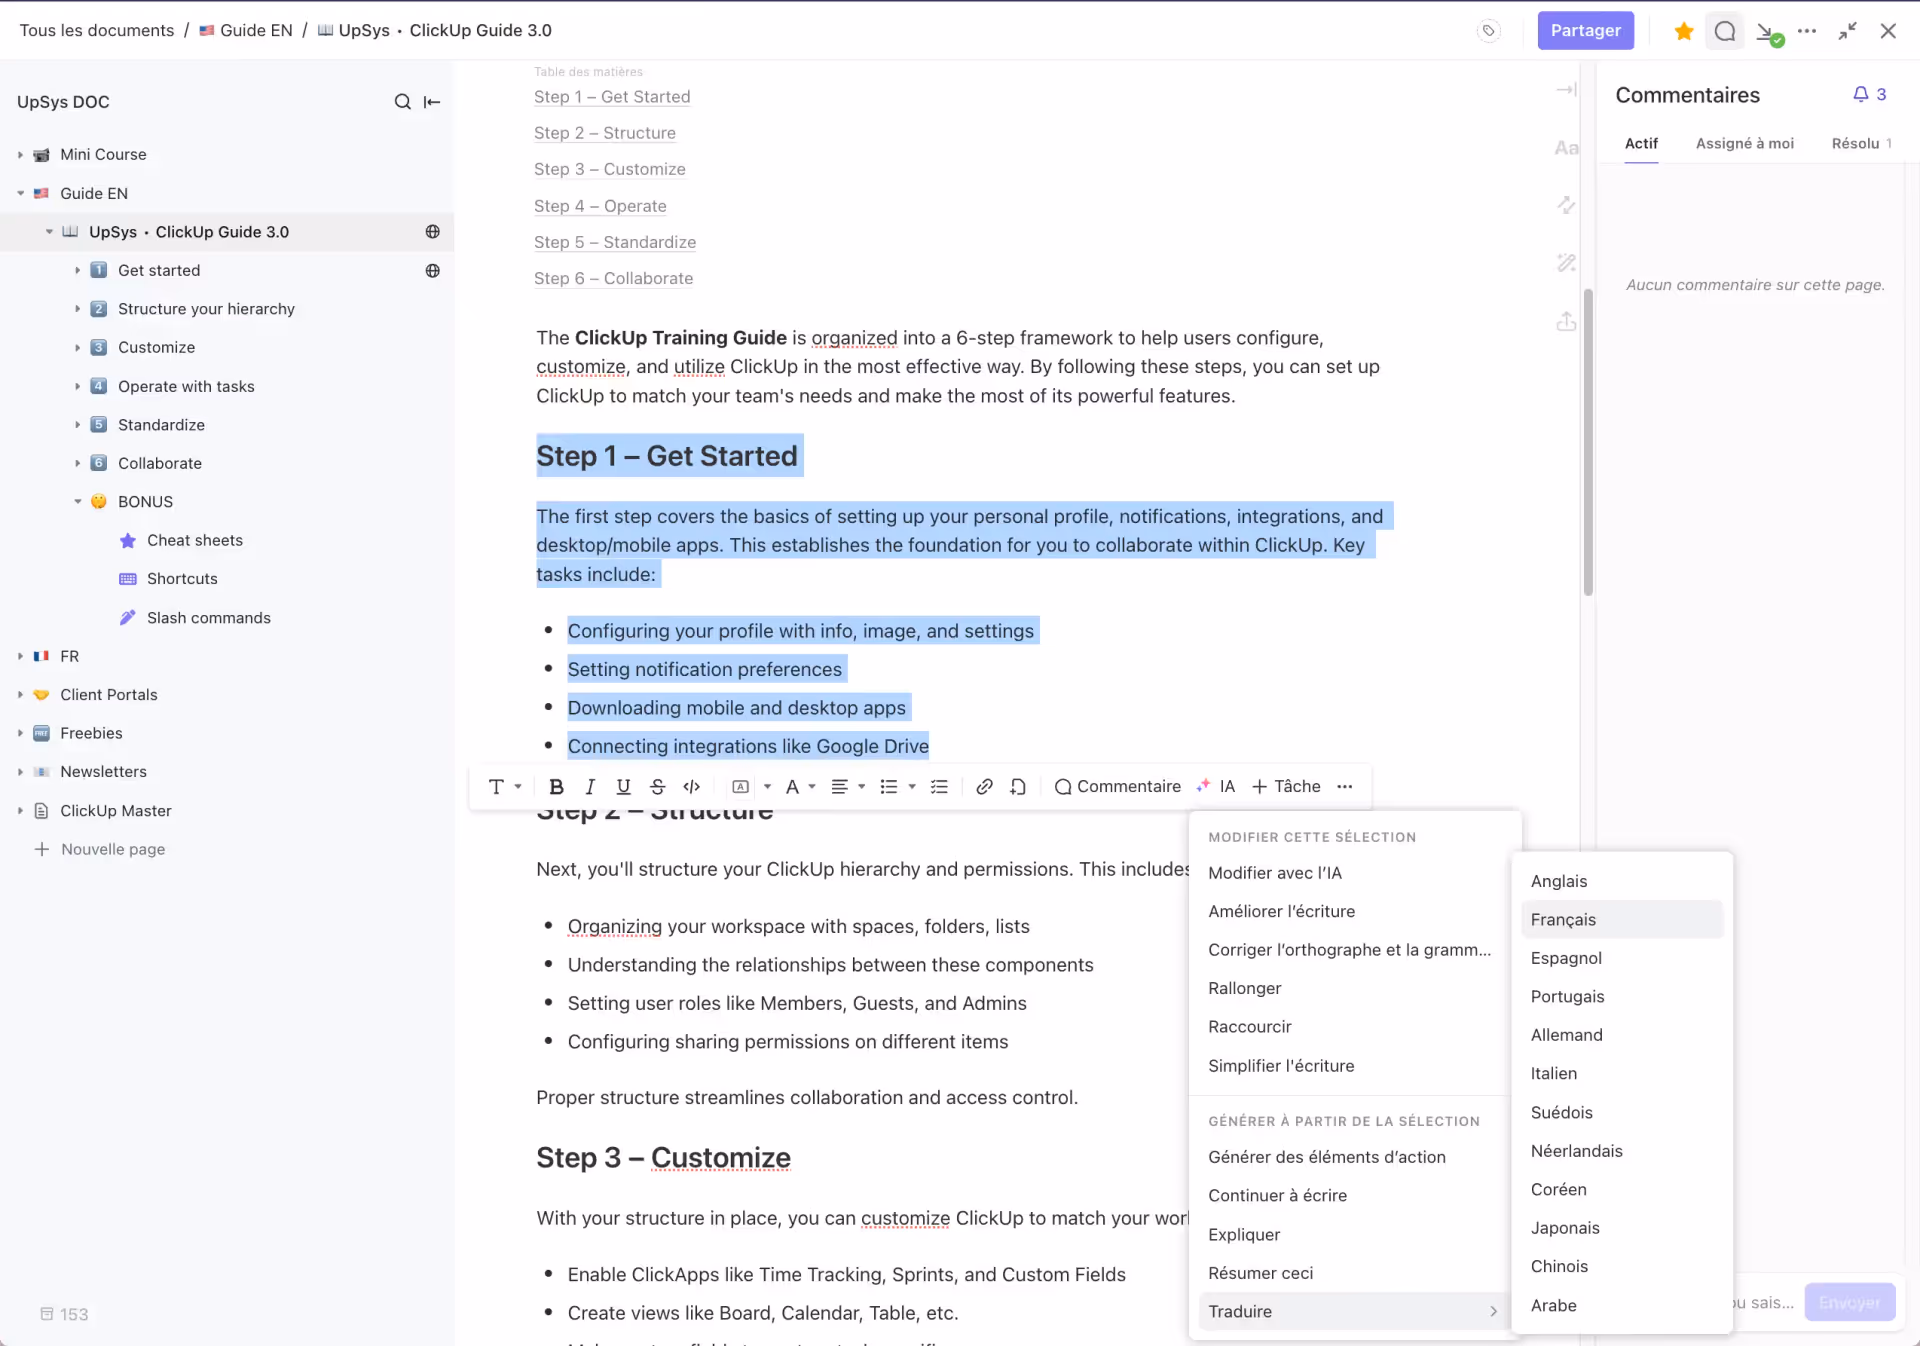Click the download status icon in header
Screen dimensions: 1920x1346
click(x=1769, y=33)
